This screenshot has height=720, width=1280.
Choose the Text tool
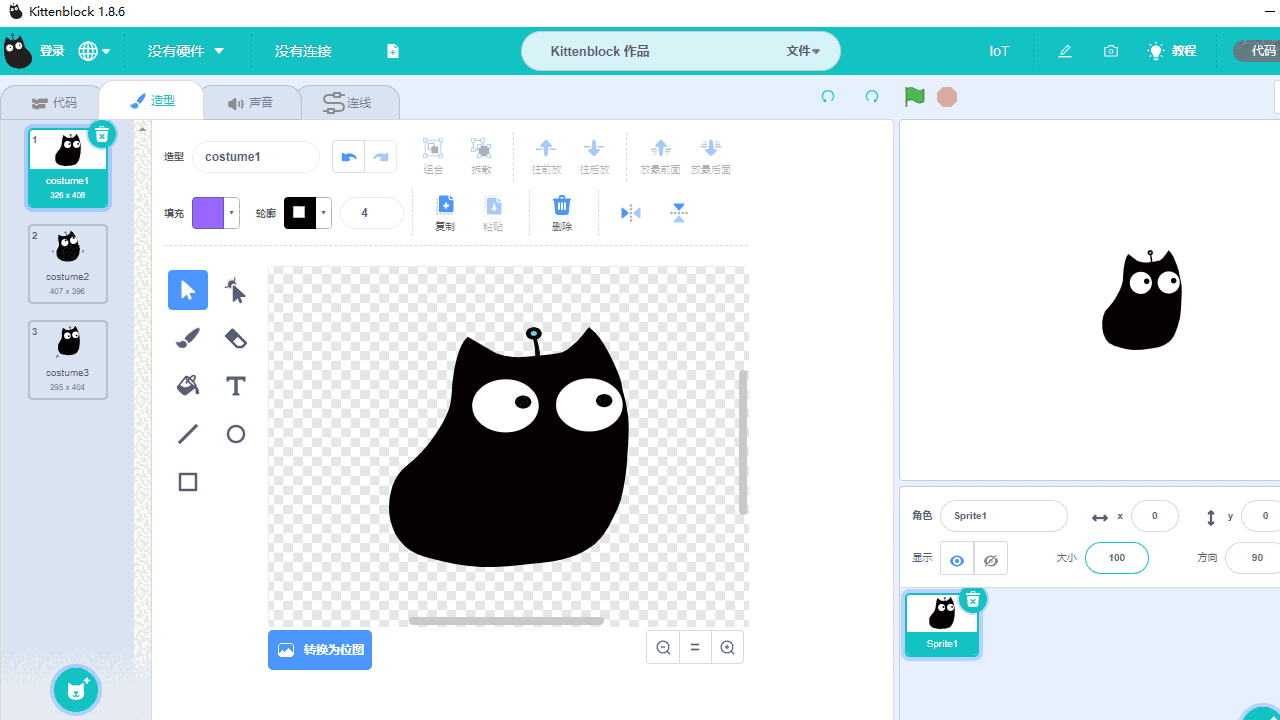(235, 386)
